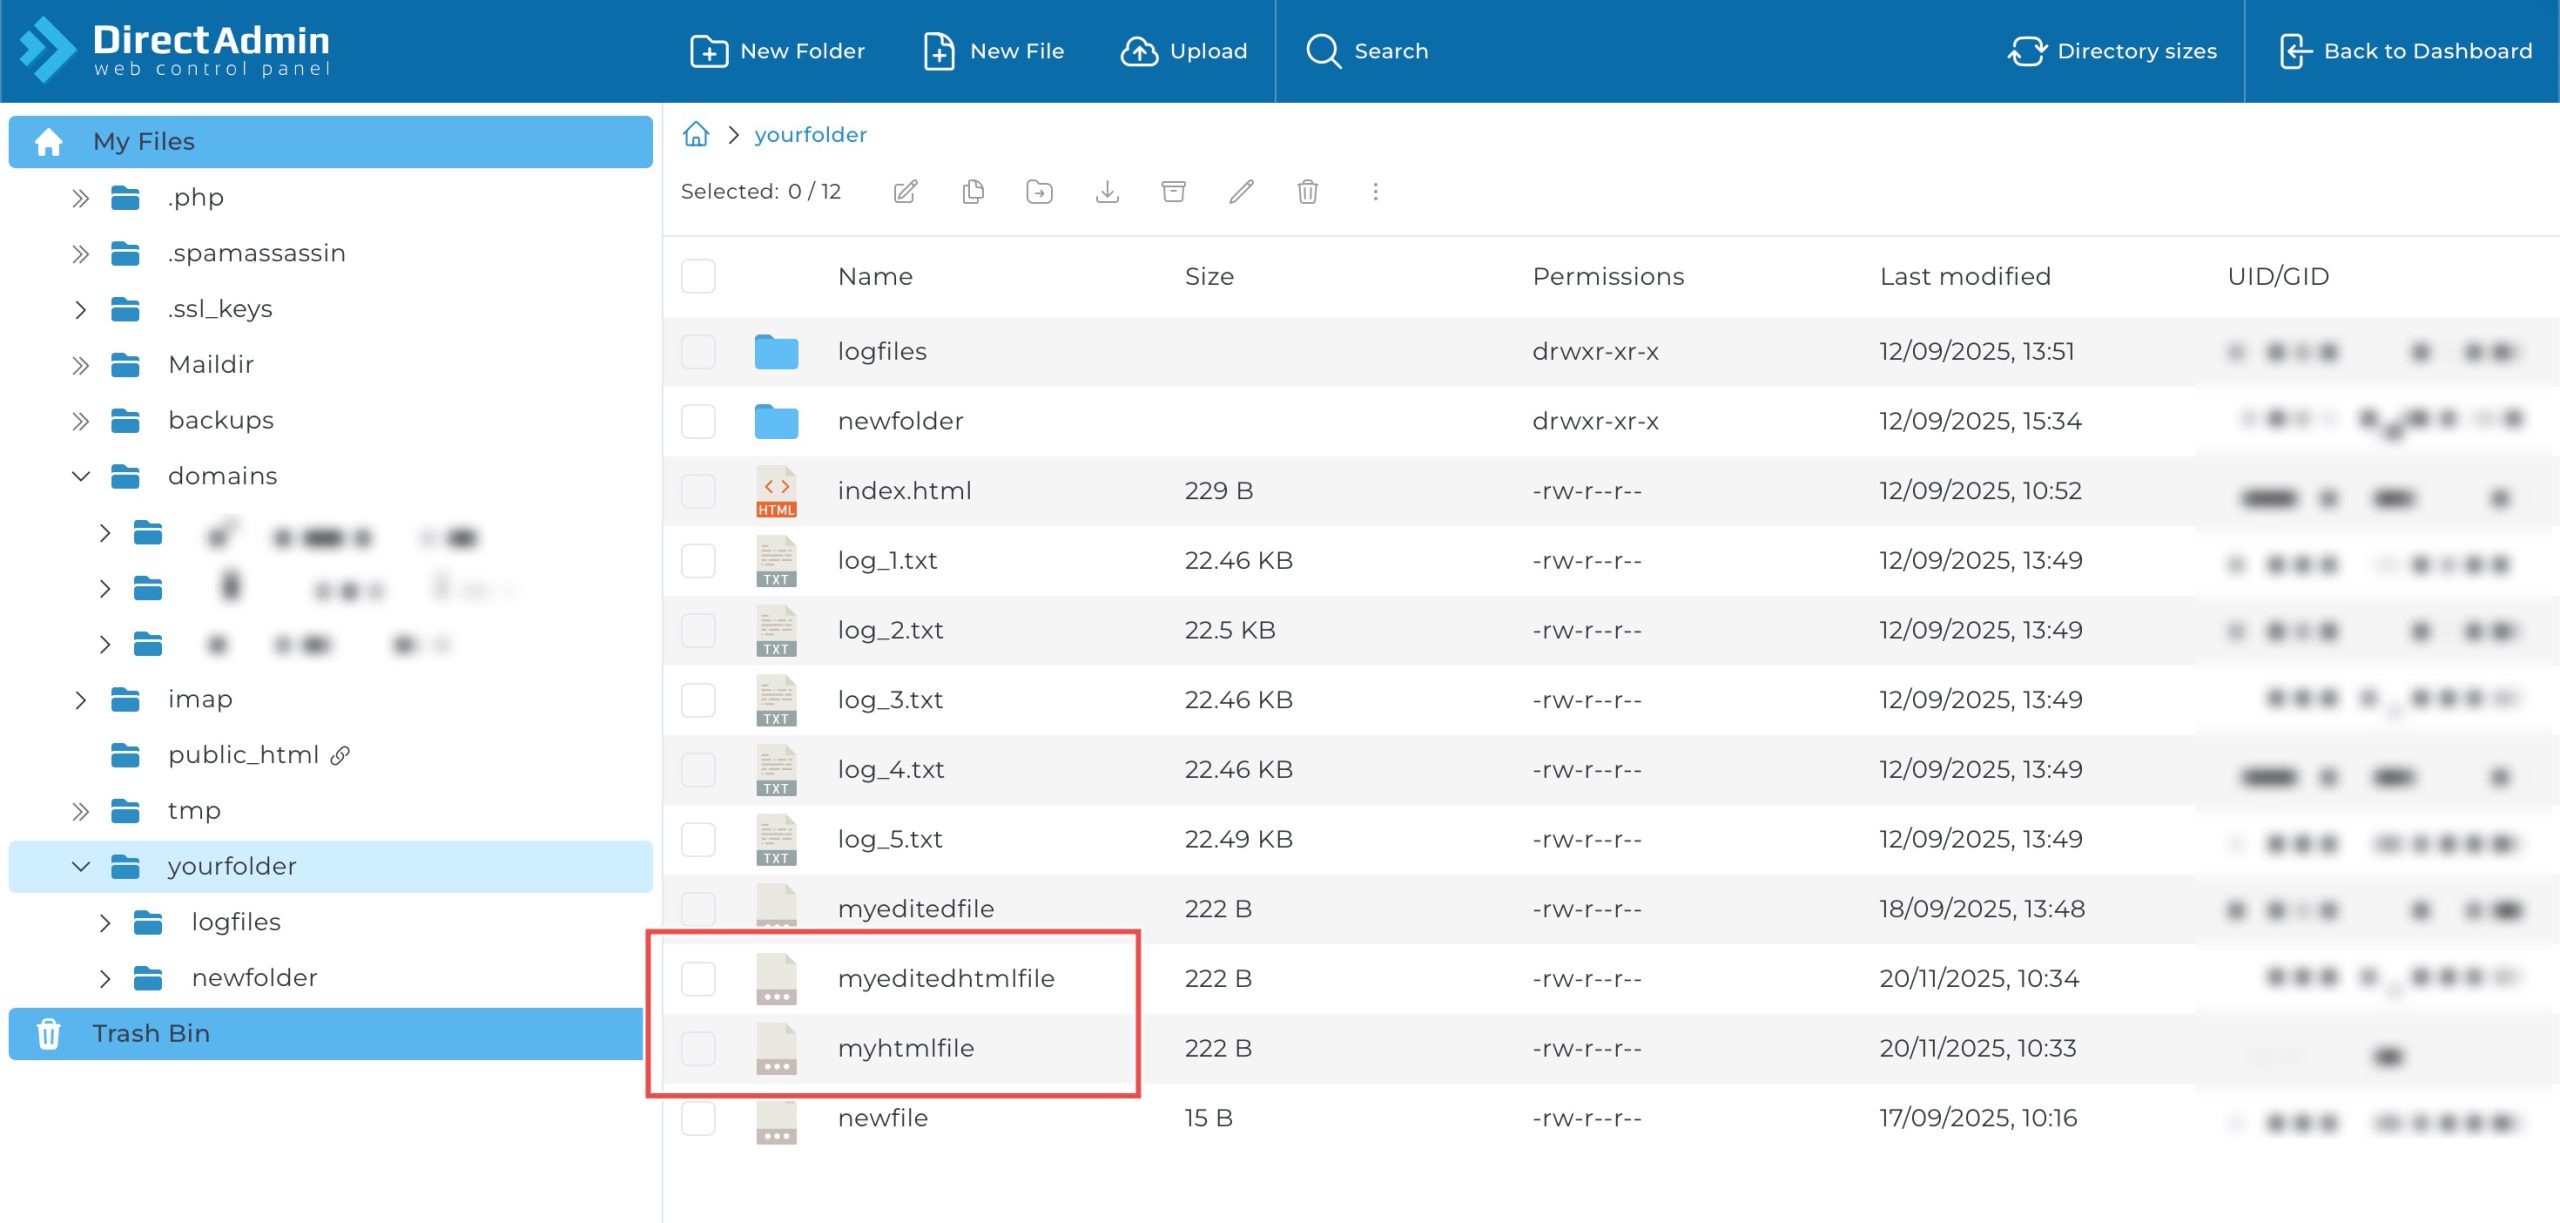The height and width of the screenshot is (1223, 2560).
Task: Go Back to Dashboard
Action: (x=2405, y=51)
